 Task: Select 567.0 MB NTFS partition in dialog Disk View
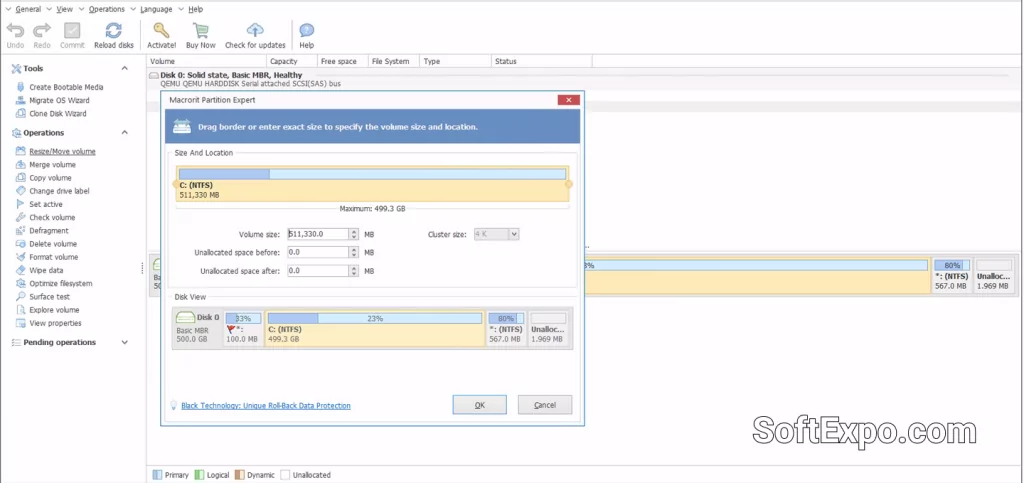[506, 328]
